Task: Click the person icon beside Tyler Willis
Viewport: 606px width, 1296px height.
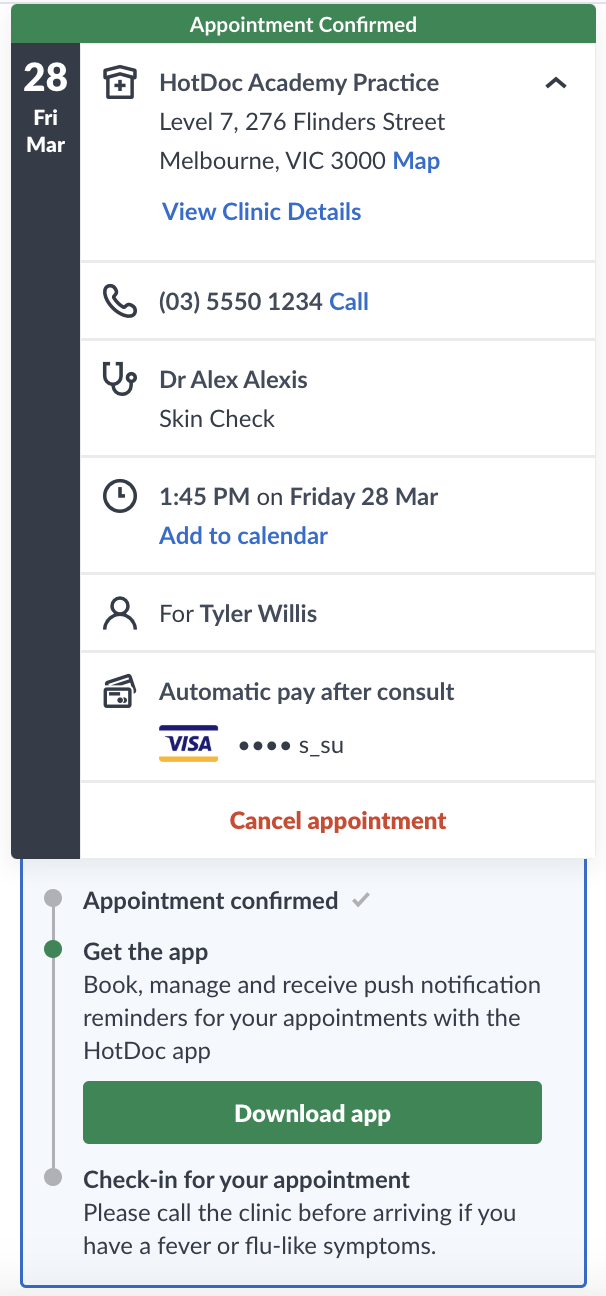Action: (120, 613)
